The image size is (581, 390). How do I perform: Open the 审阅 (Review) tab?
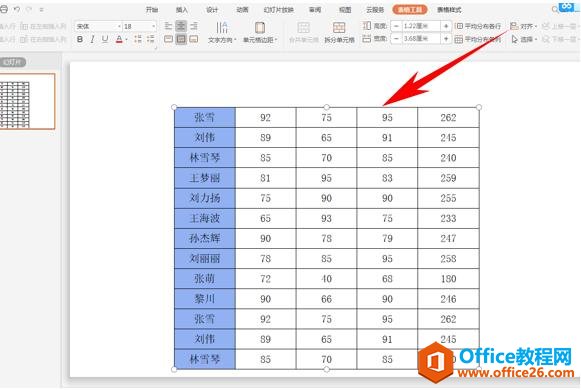click(315, 10)
